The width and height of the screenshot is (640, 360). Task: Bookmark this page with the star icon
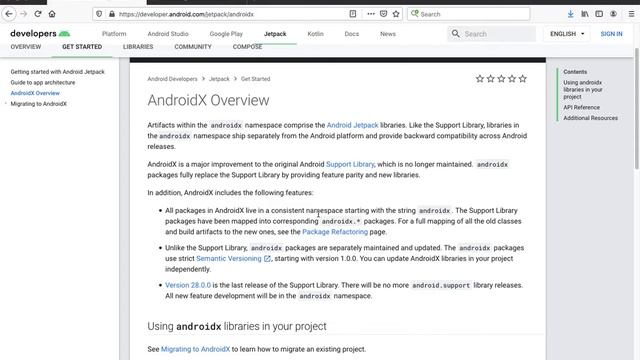point(396,14)
